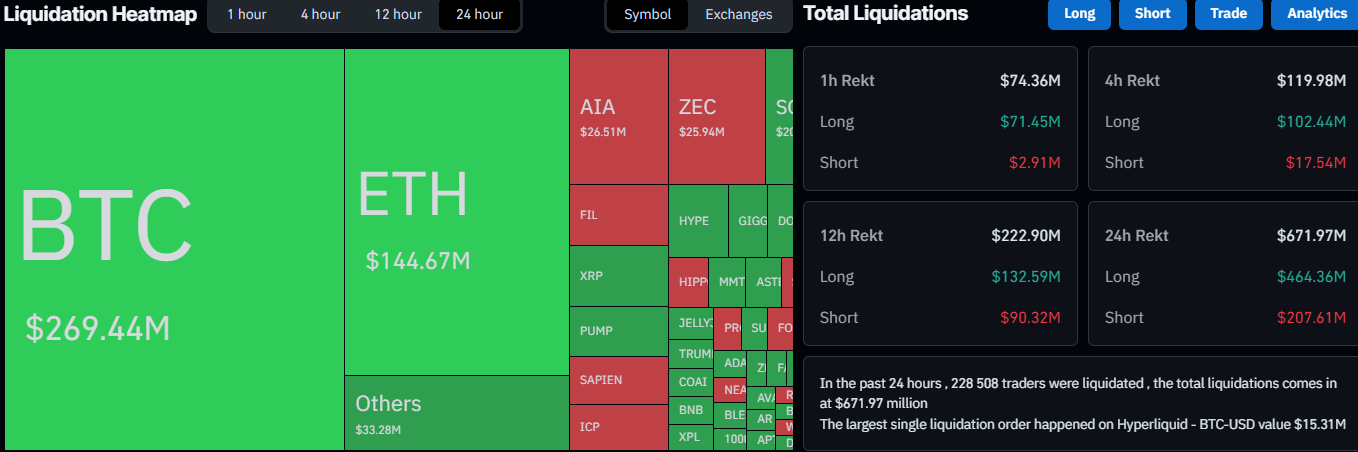Click the SAPIEN heatmap tile
Screen dimensions: 1358x452
tap(618, 380)
